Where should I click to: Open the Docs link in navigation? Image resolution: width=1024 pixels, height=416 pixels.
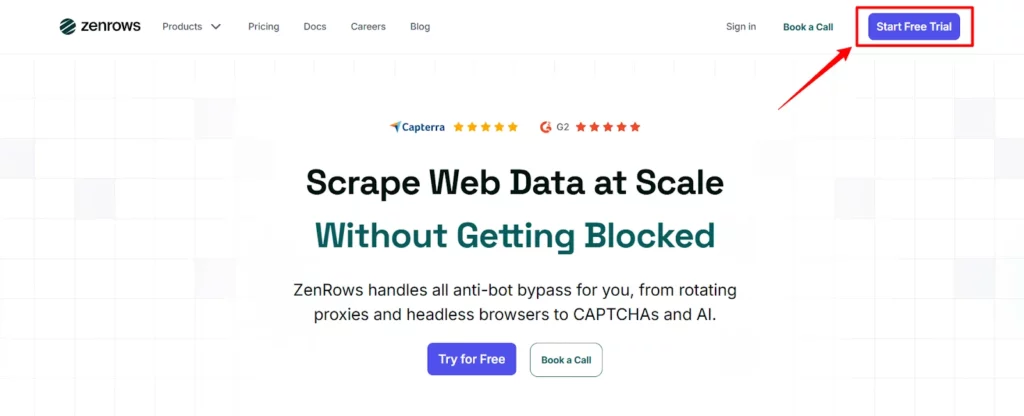pos(315,27)
